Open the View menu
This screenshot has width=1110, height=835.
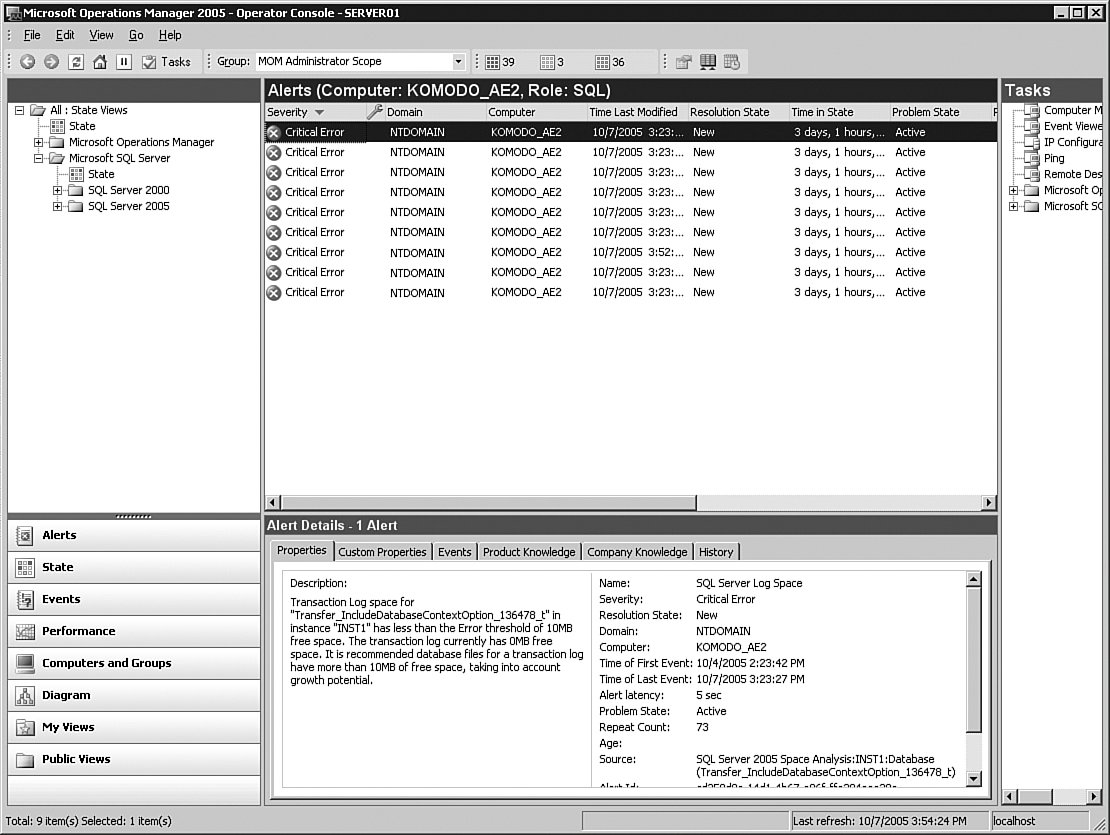(x=101, y=35)
